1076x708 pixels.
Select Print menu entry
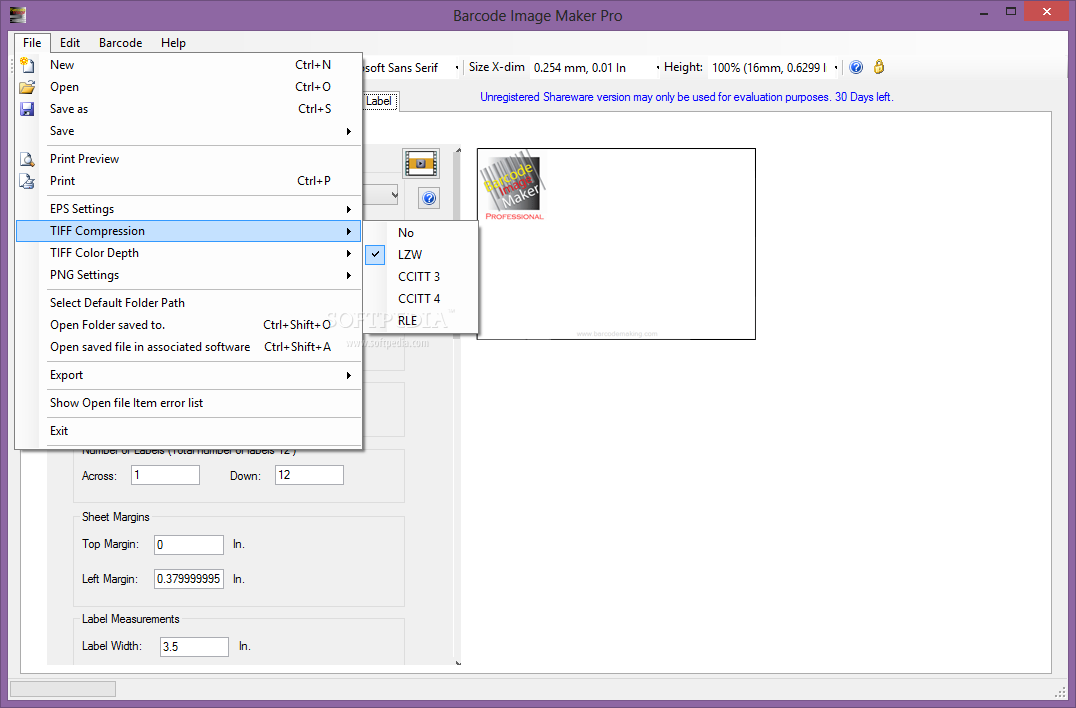click(x=189, y=181)
